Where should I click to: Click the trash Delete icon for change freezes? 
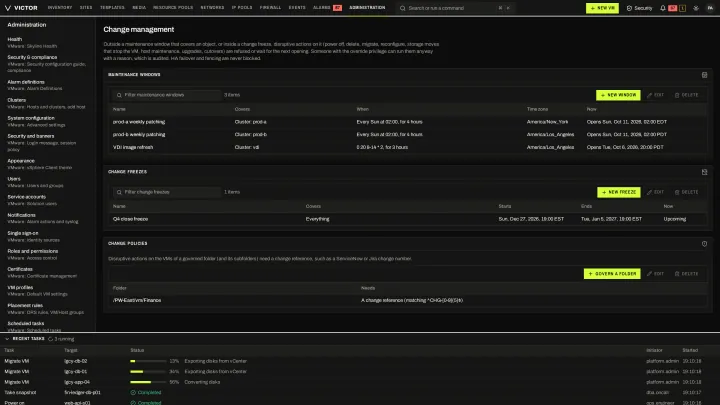click(x=677, y=192)
